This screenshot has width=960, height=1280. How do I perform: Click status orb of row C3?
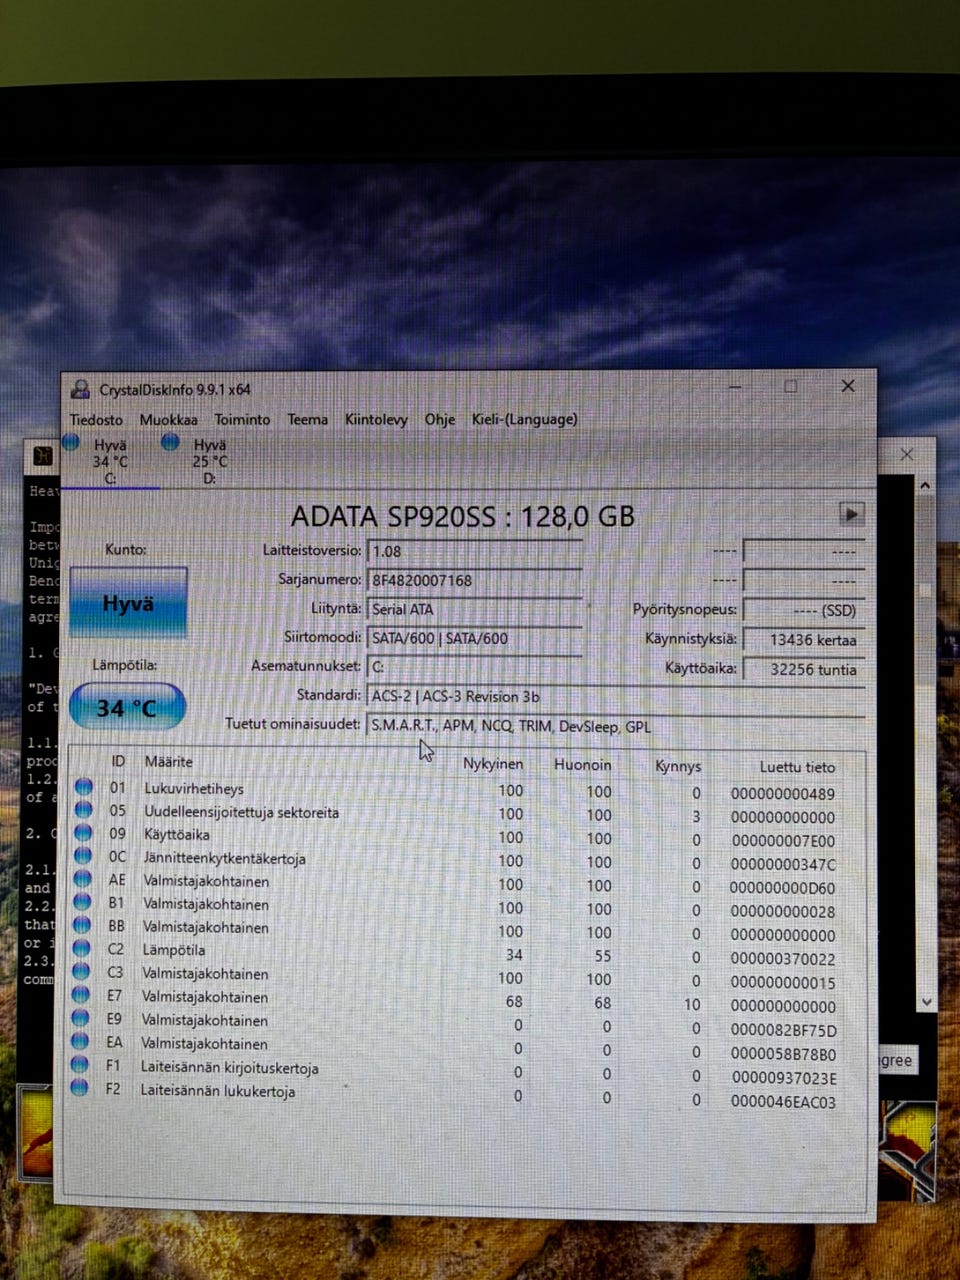[83, 971]
